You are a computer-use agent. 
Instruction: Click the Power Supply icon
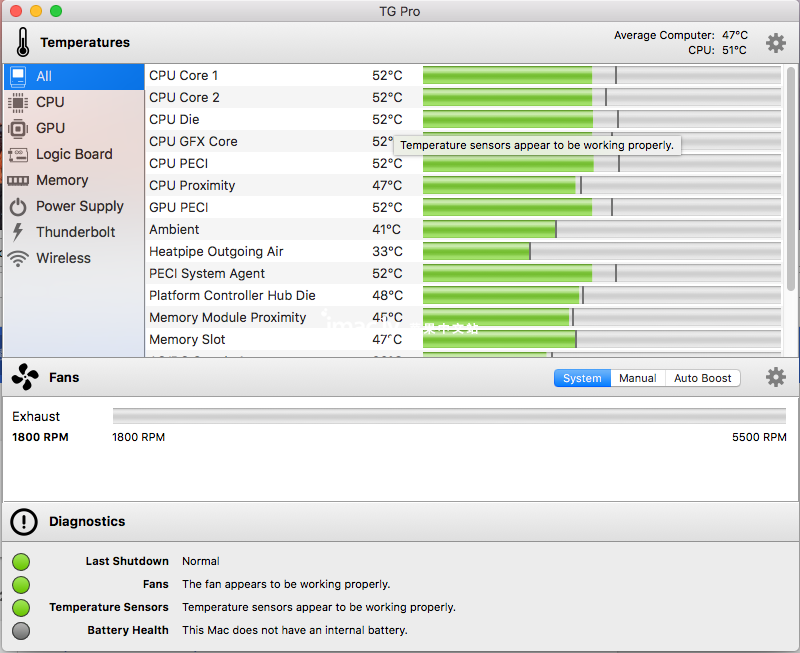pos(18,206)
